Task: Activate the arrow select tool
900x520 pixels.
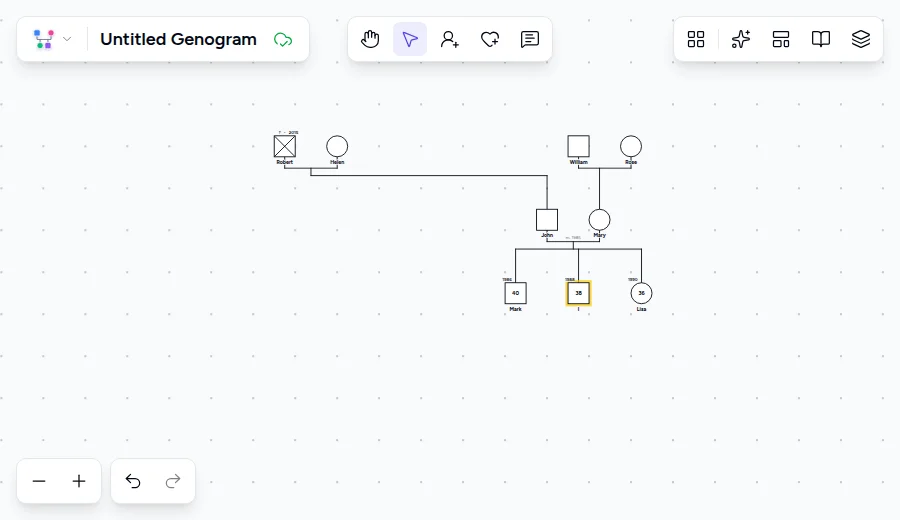Action: 410,39
